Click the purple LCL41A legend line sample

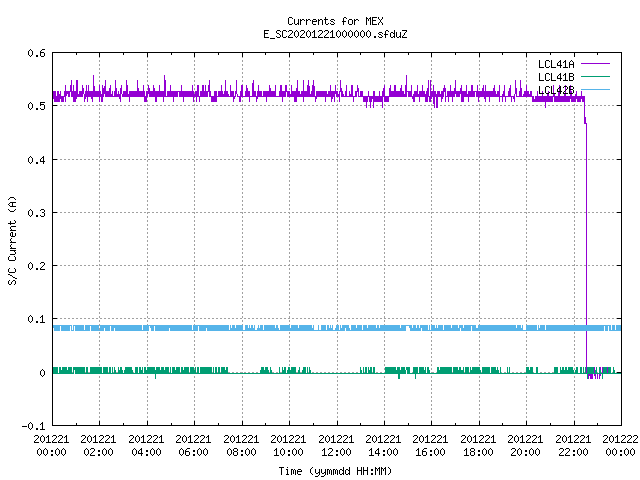tap(595, 64)
